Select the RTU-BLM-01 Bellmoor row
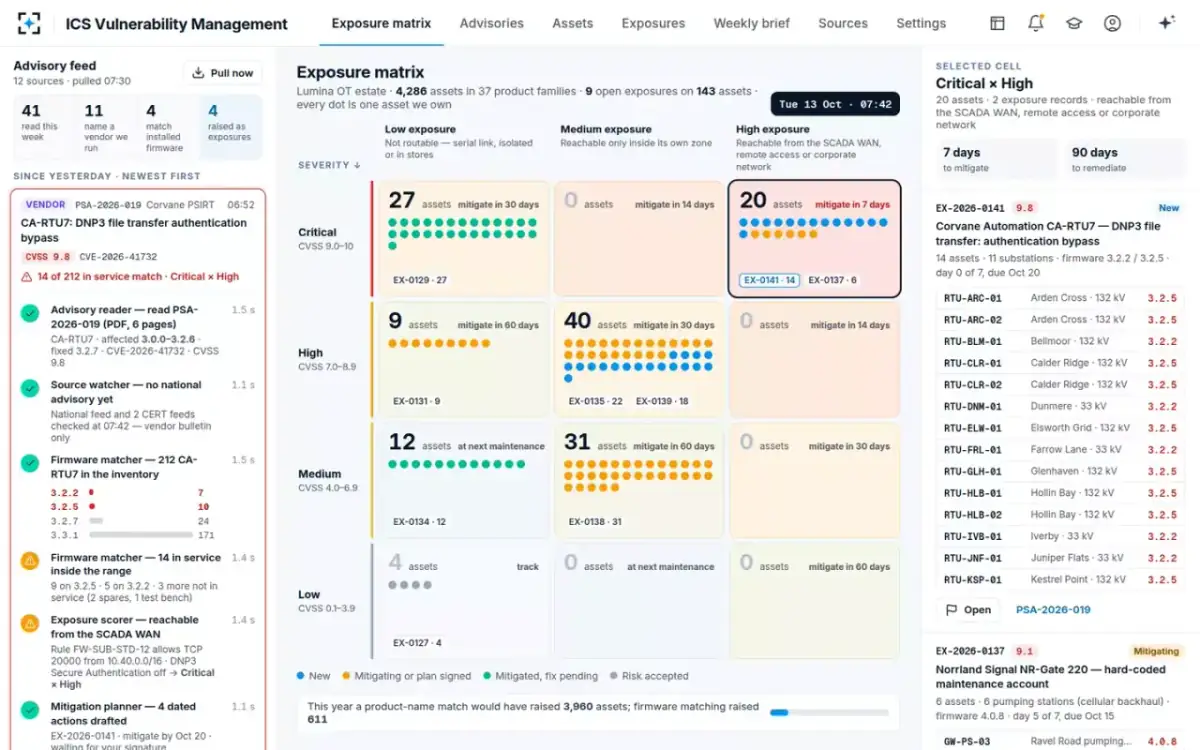1200x750 pixels. coord(1060,341)
